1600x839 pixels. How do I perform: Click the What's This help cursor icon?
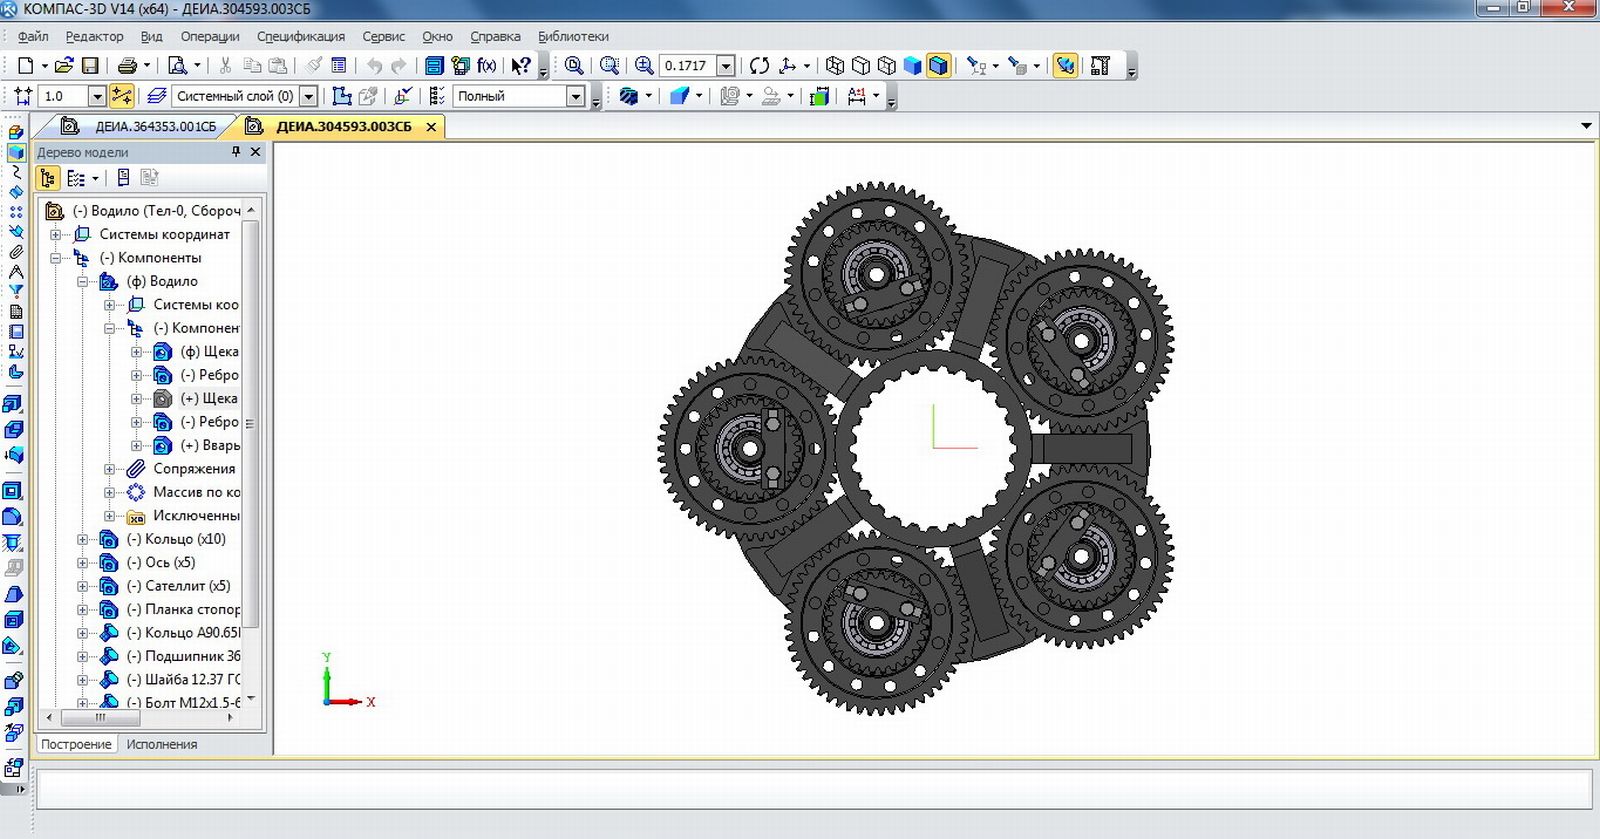tap(521, 66)
